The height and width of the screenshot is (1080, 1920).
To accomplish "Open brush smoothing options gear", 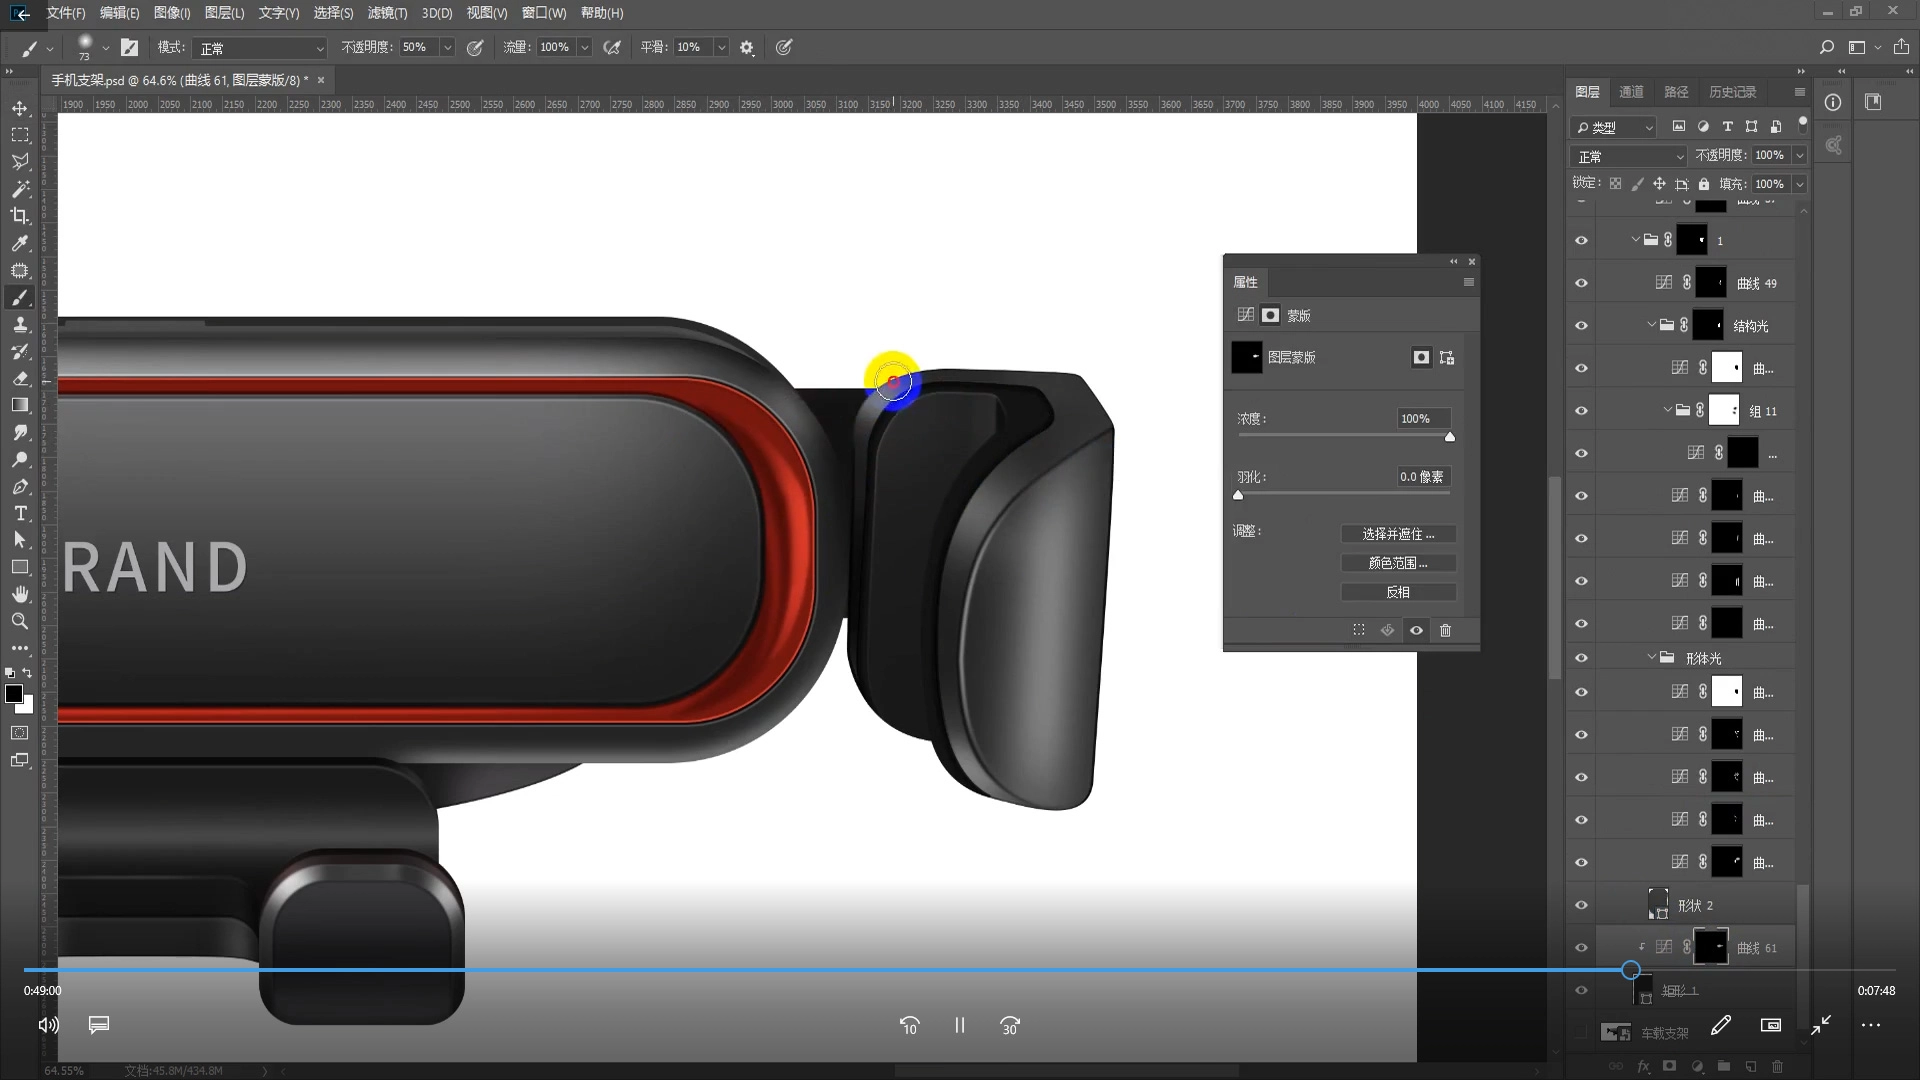I will 746,47.
